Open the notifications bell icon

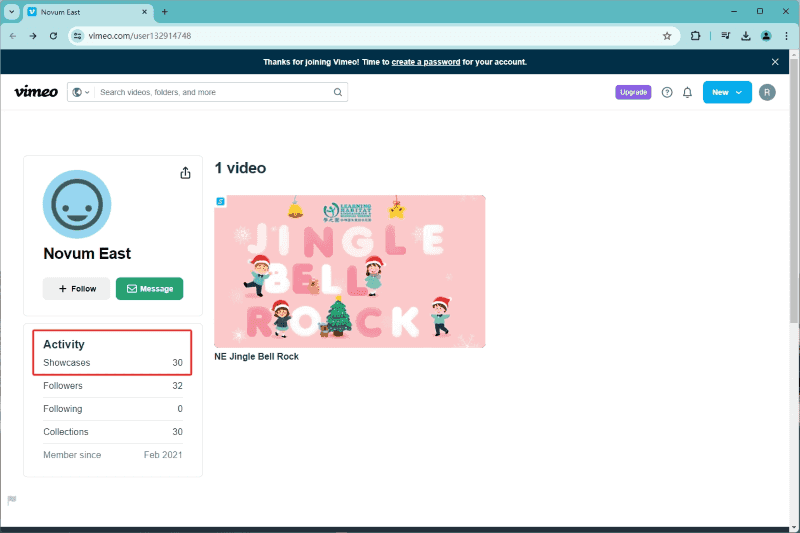coord(687,92)
